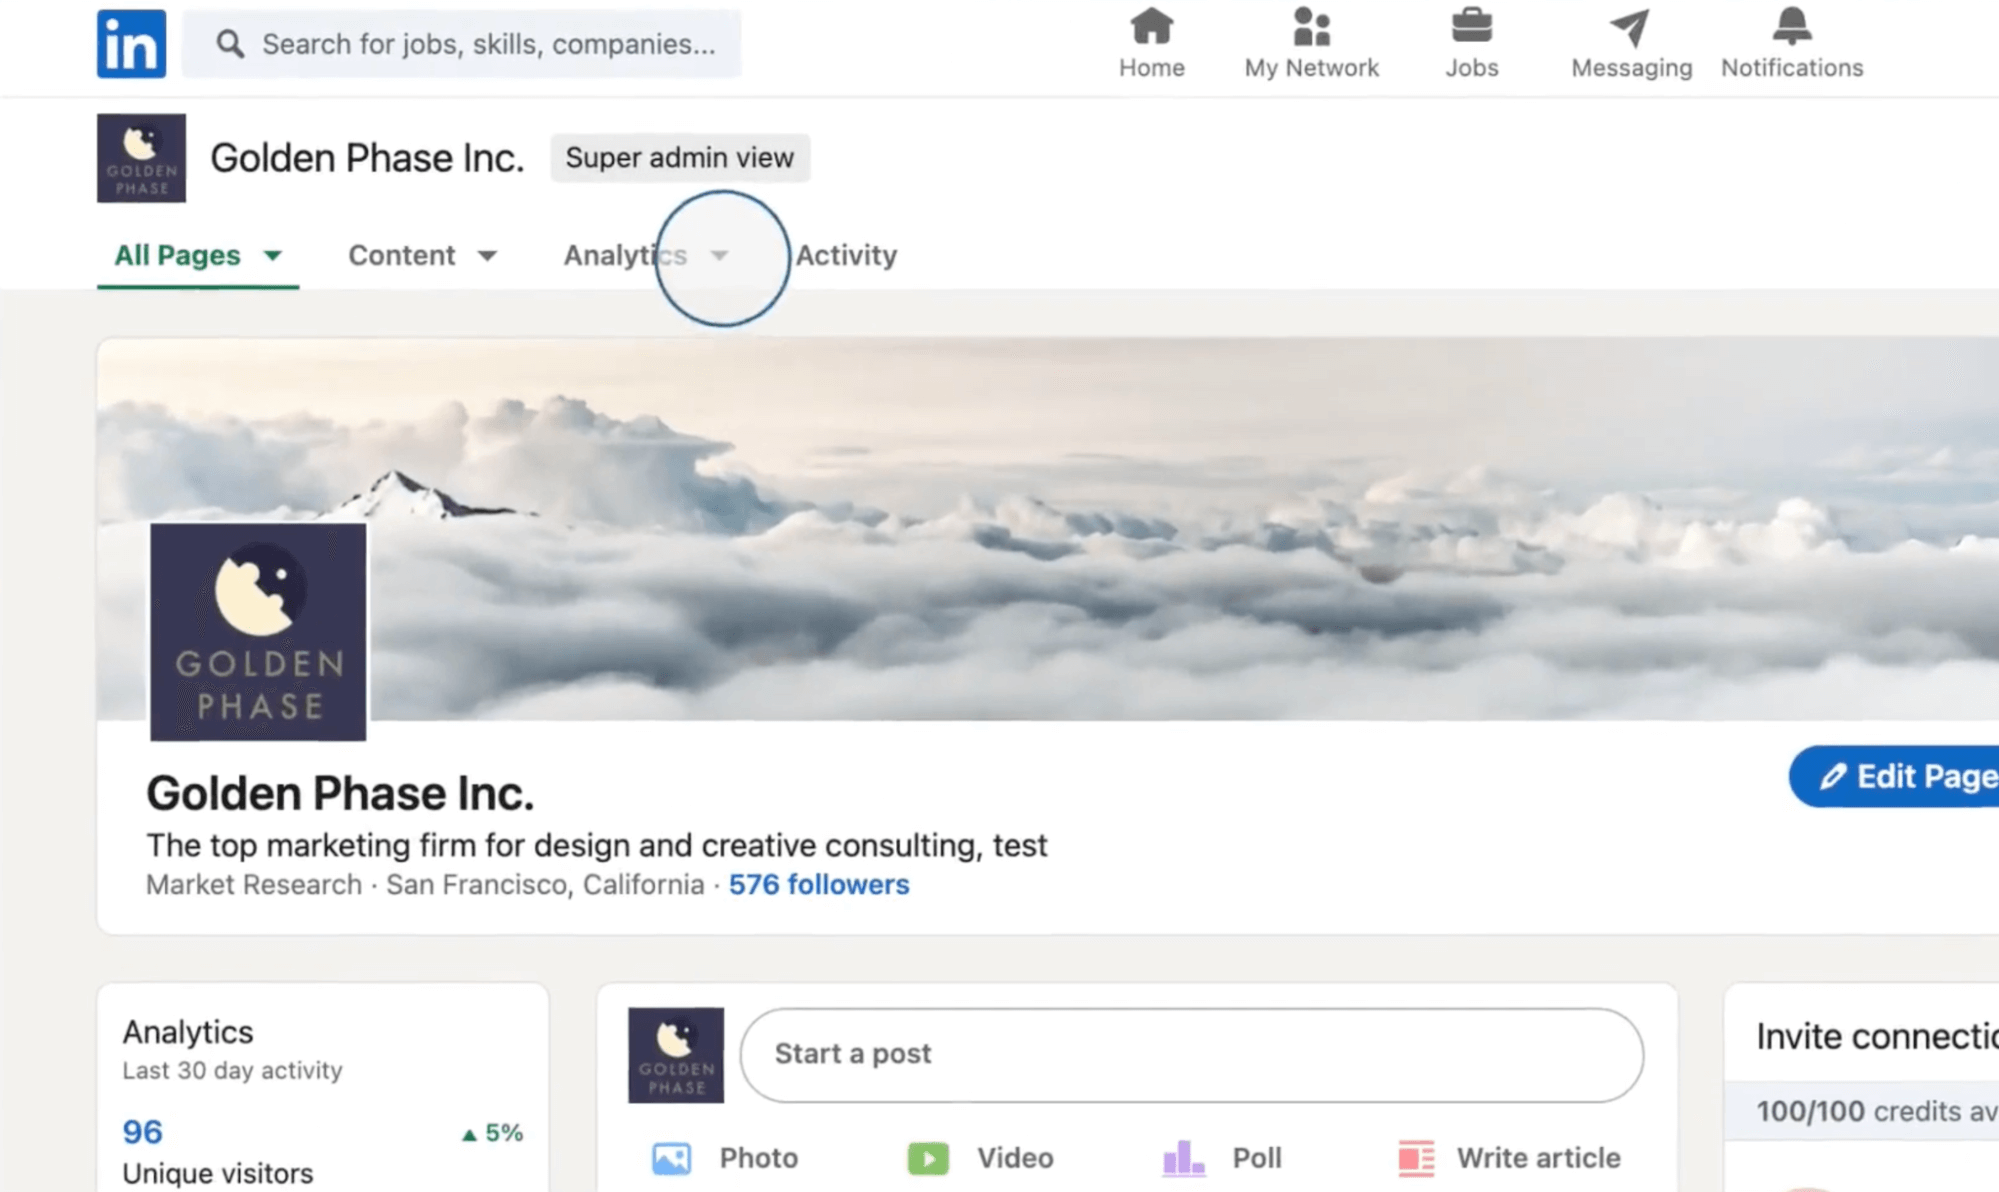This screenshot has width=1999, height=1192.
Task: Open the 576 followers link
Action: pos(819,884)
